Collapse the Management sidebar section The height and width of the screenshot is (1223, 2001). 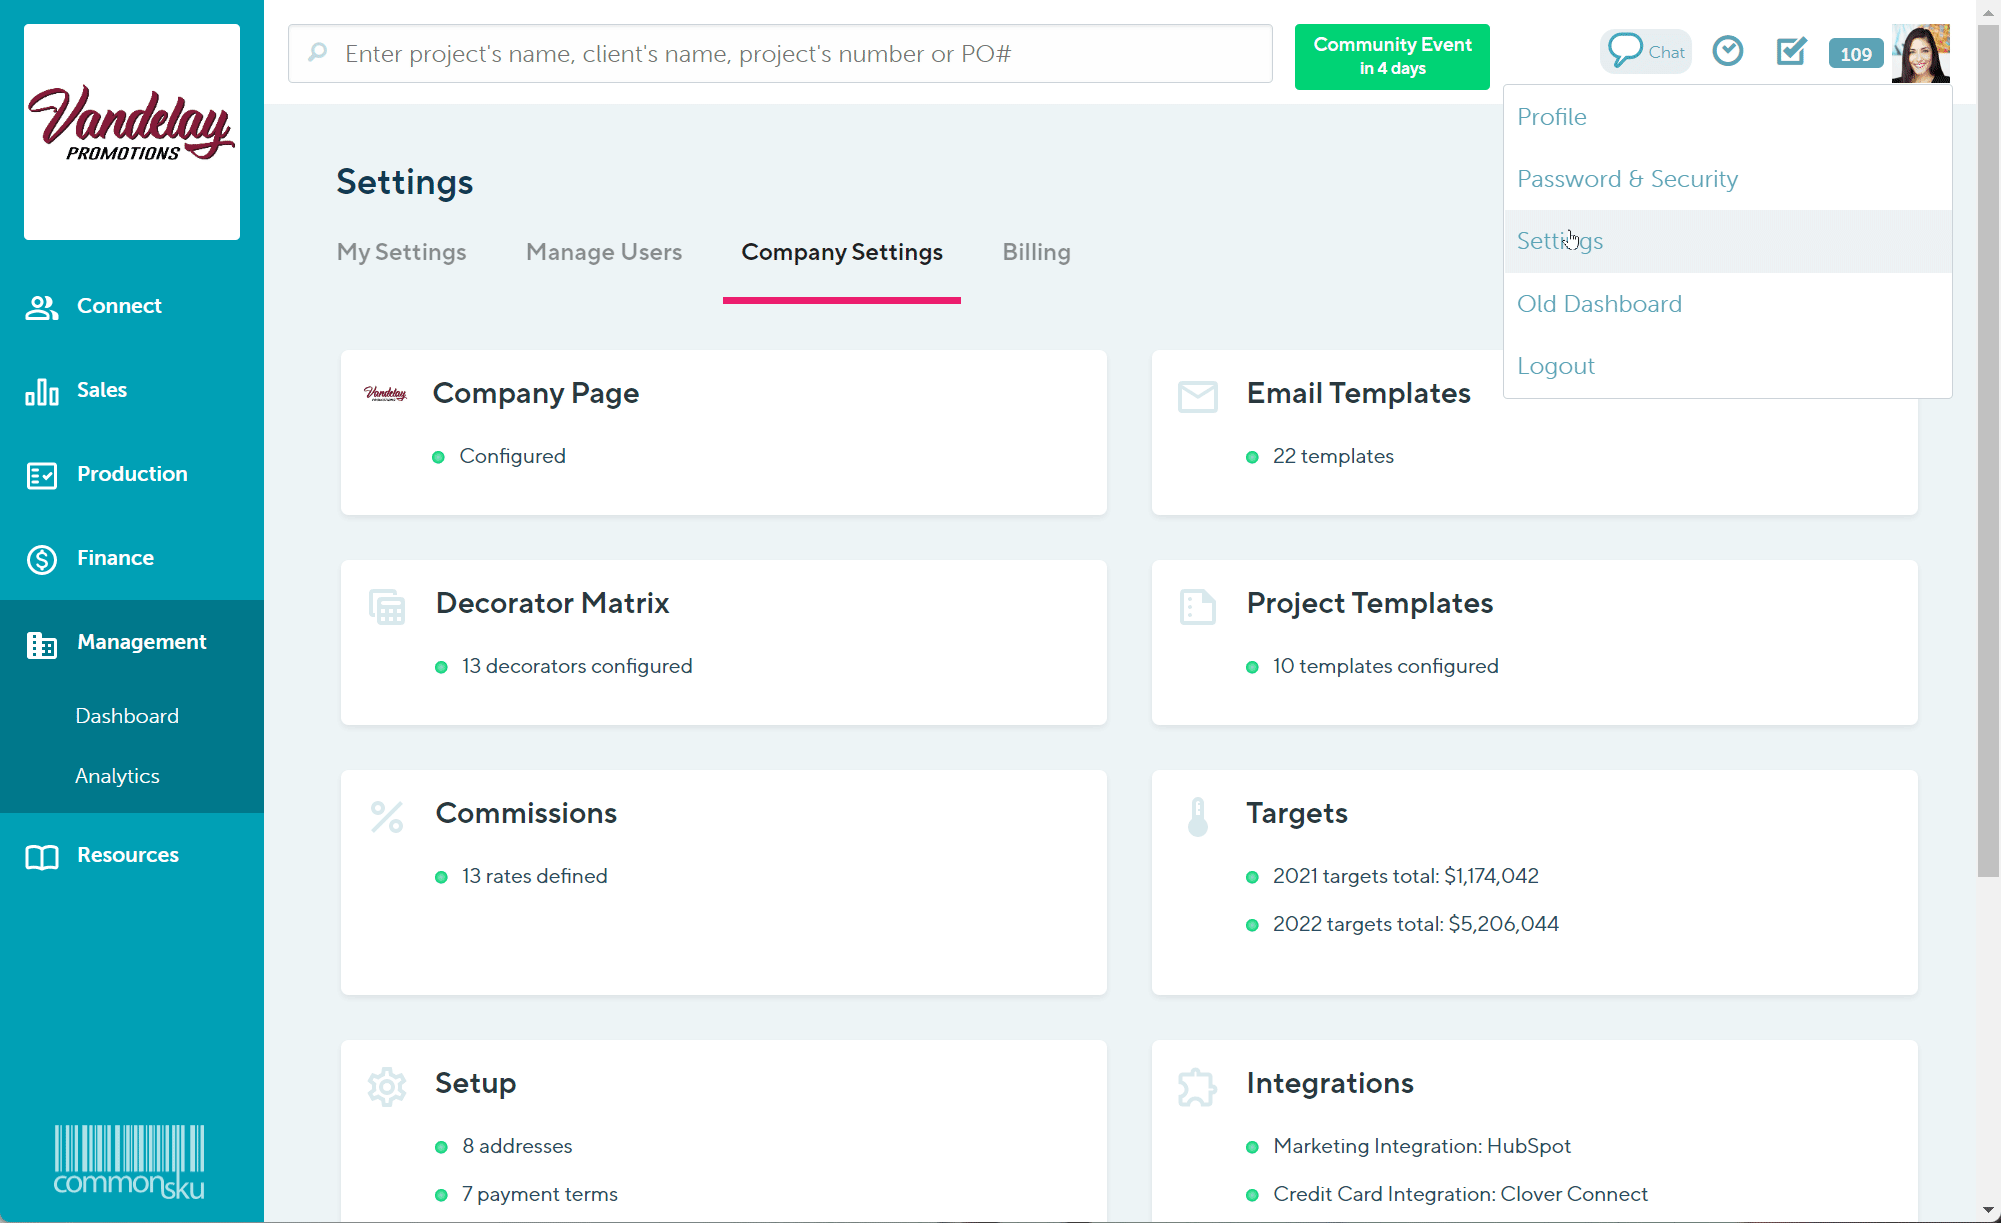141,642
